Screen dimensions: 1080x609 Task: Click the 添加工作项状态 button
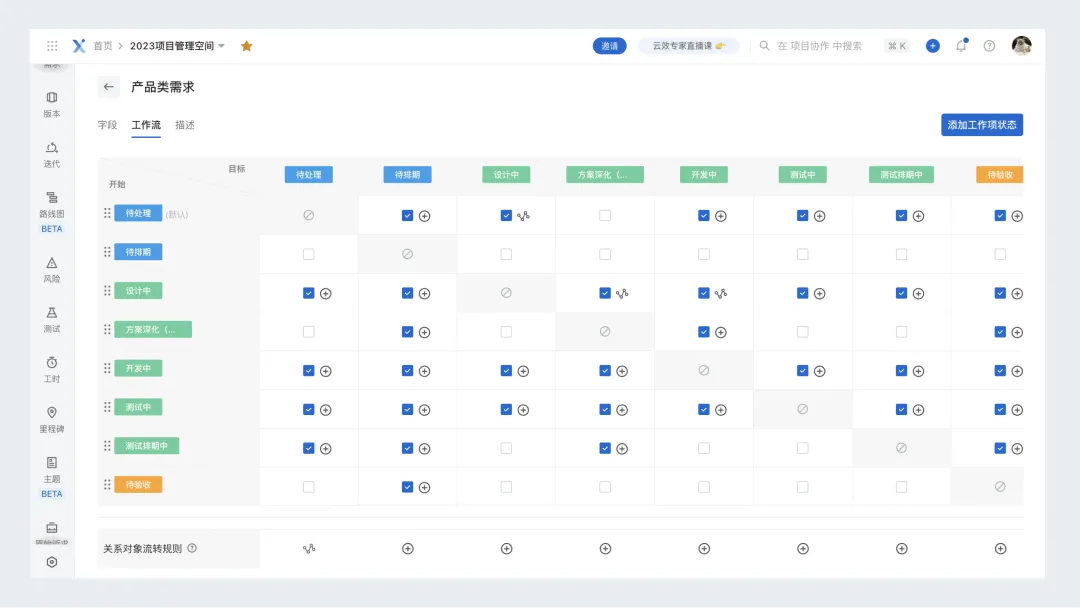click(x=982, y=125)
